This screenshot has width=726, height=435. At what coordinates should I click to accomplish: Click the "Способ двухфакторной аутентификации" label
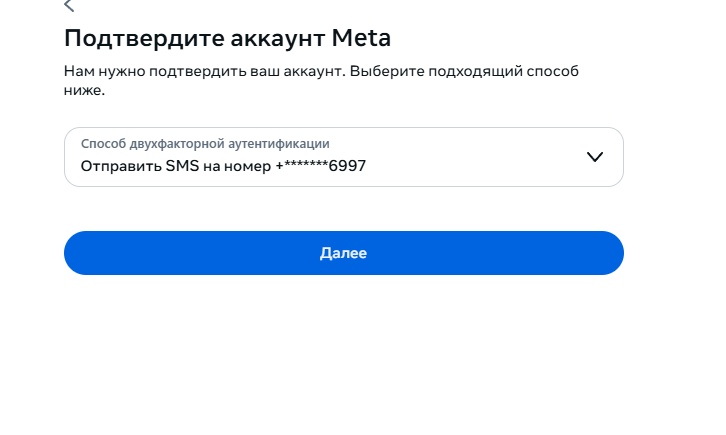pos(205,144)
